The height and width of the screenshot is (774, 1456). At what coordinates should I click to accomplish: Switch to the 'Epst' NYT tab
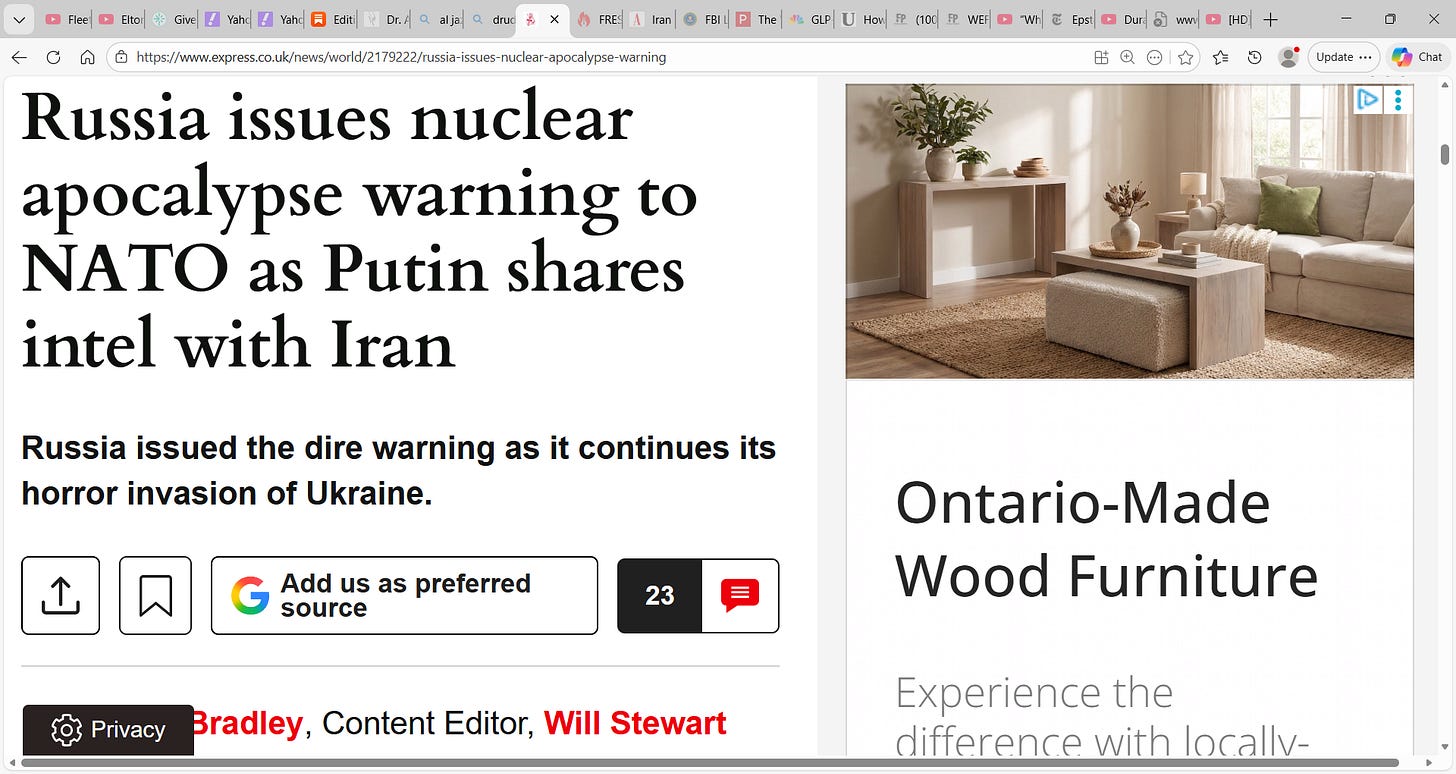1074,19
